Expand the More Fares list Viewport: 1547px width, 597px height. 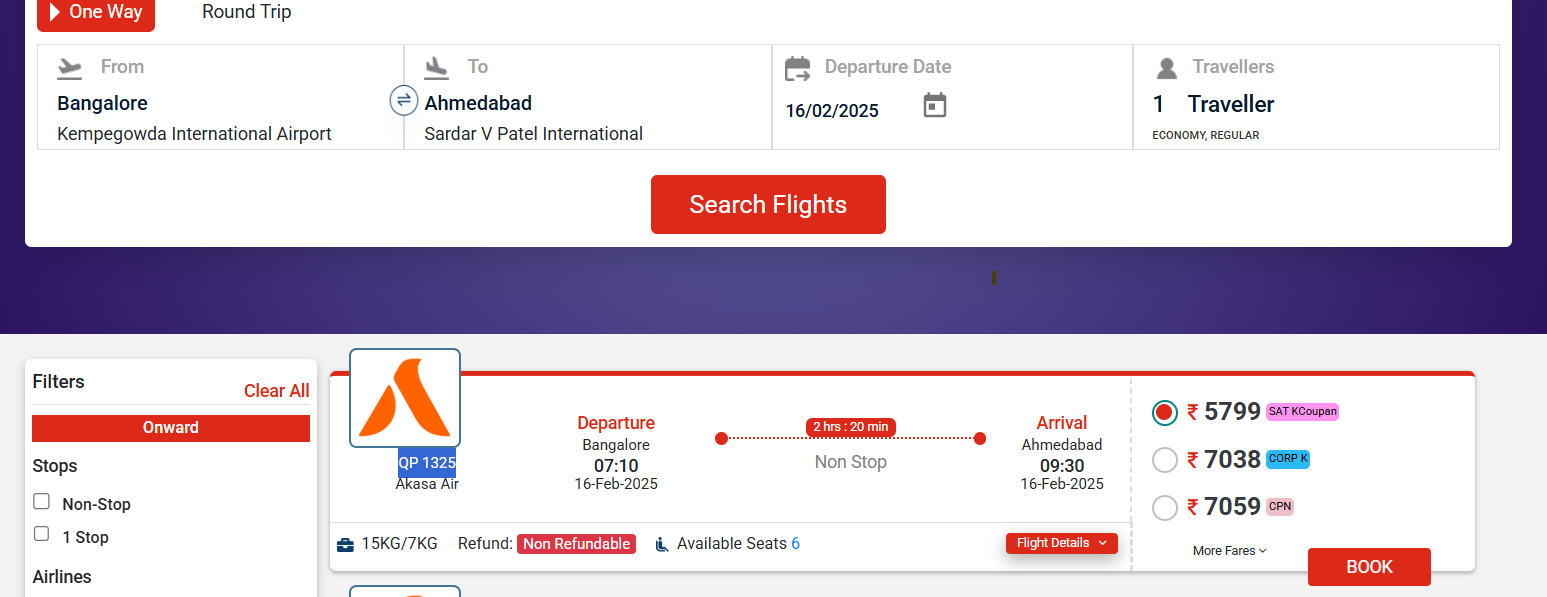(1229, 551)
